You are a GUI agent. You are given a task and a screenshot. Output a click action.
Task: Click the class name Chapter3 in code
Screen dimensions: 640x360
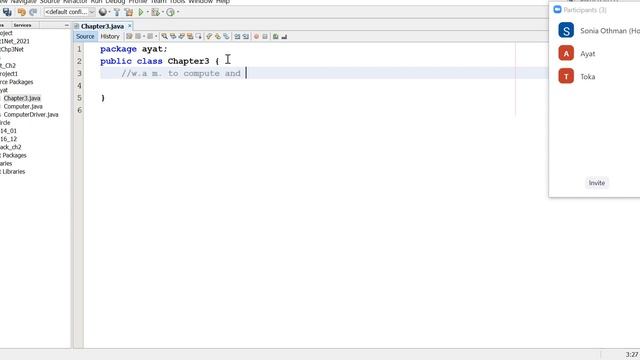click(188, 61)
